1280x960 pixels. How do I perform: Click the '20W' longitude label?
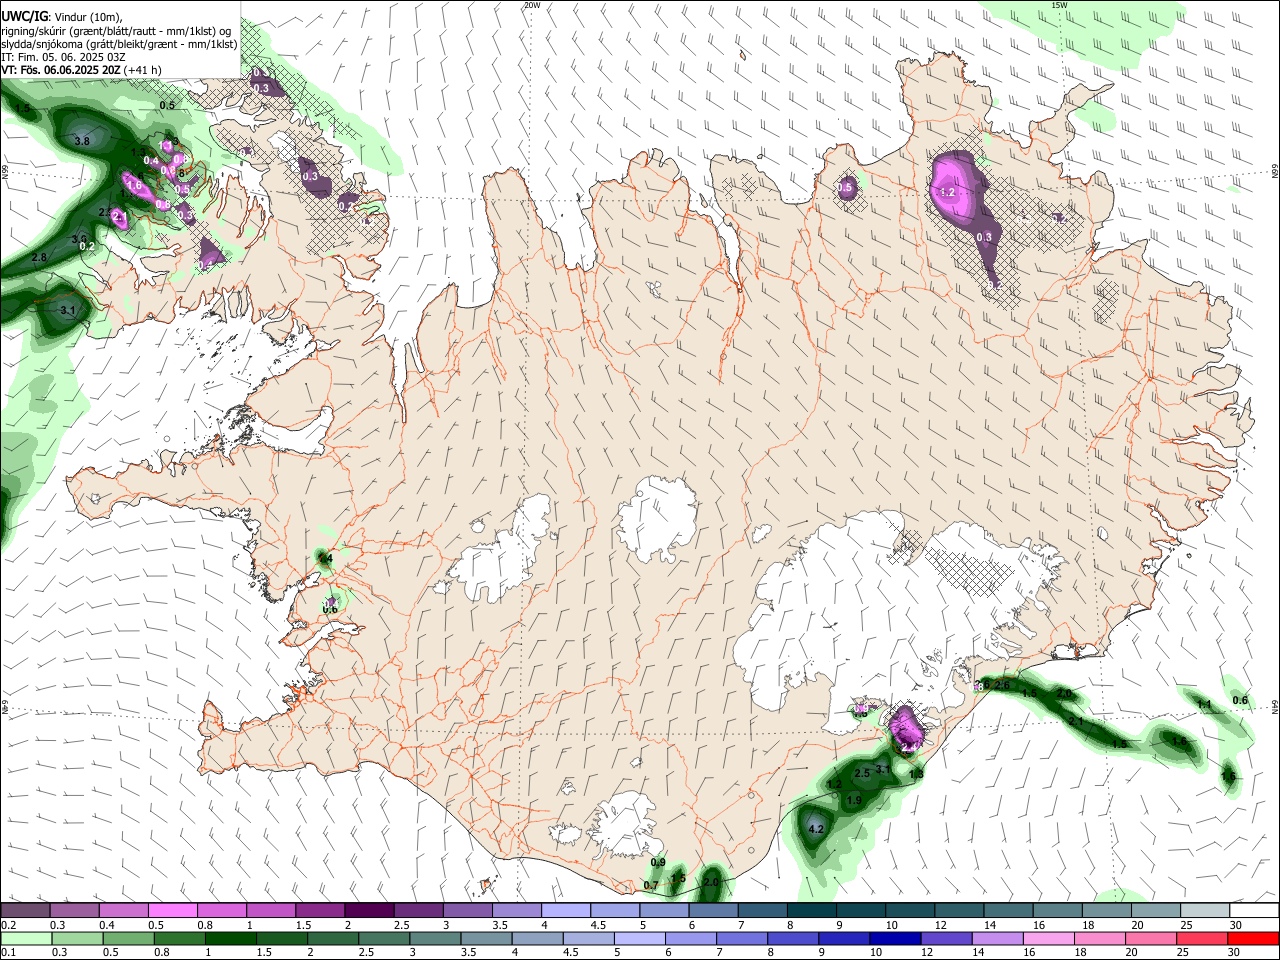[532, 5]
